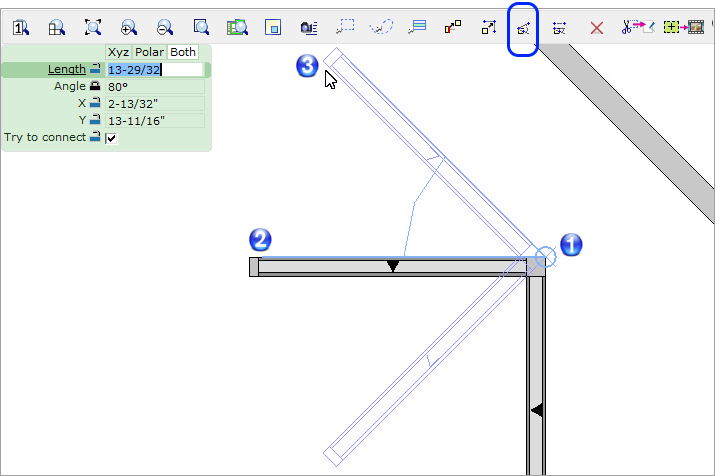Select the zoom window magnifier tool
The image size is (715, 476).
tap(201, 27)
